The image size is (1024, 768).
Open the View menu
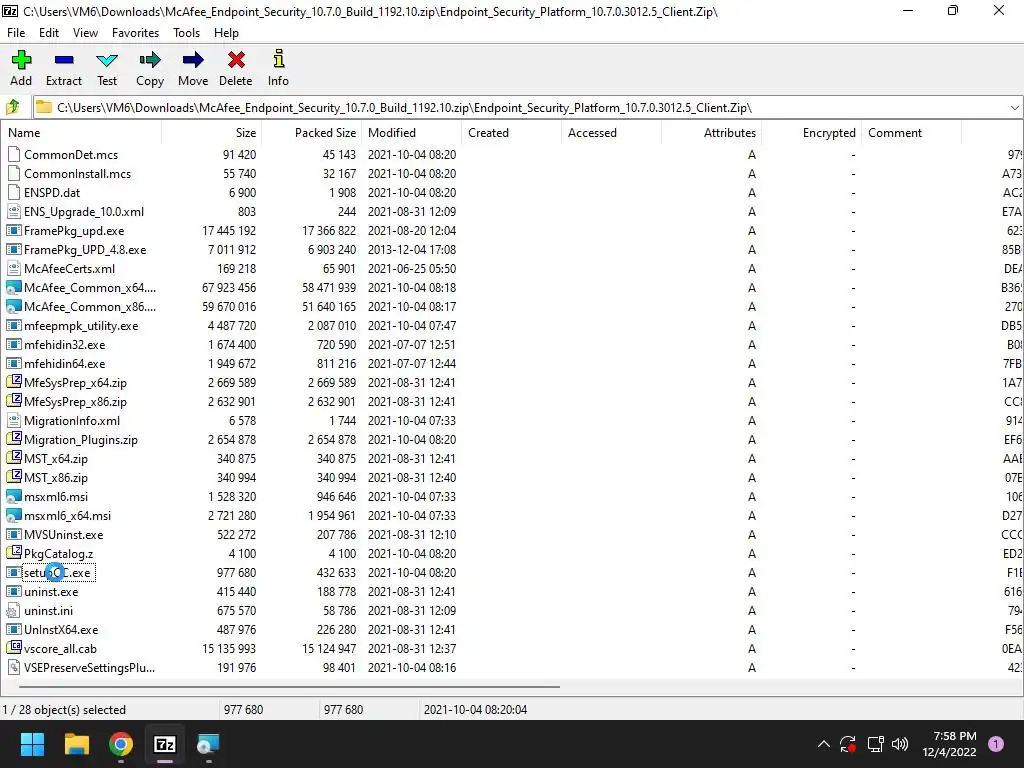[86, 33]
